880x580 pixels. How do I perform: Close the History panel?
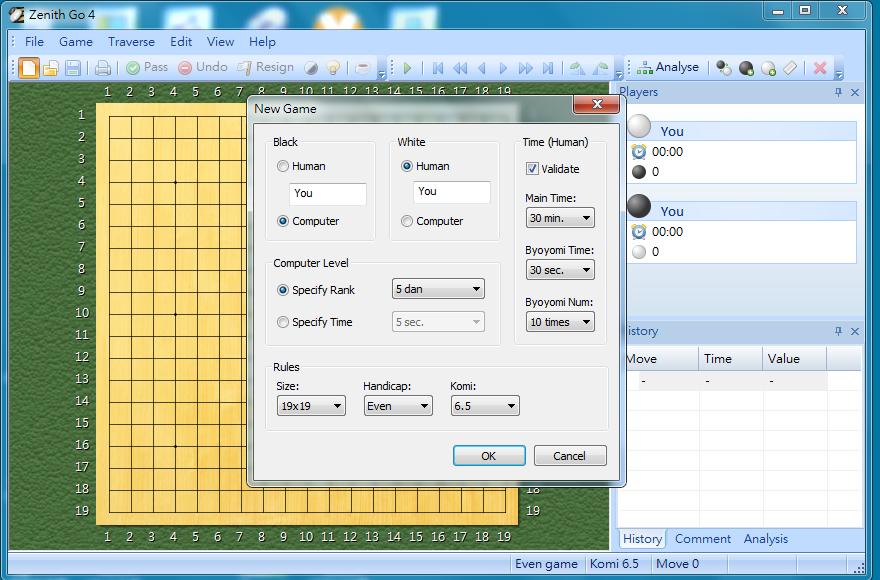click(x=855, y=331)
